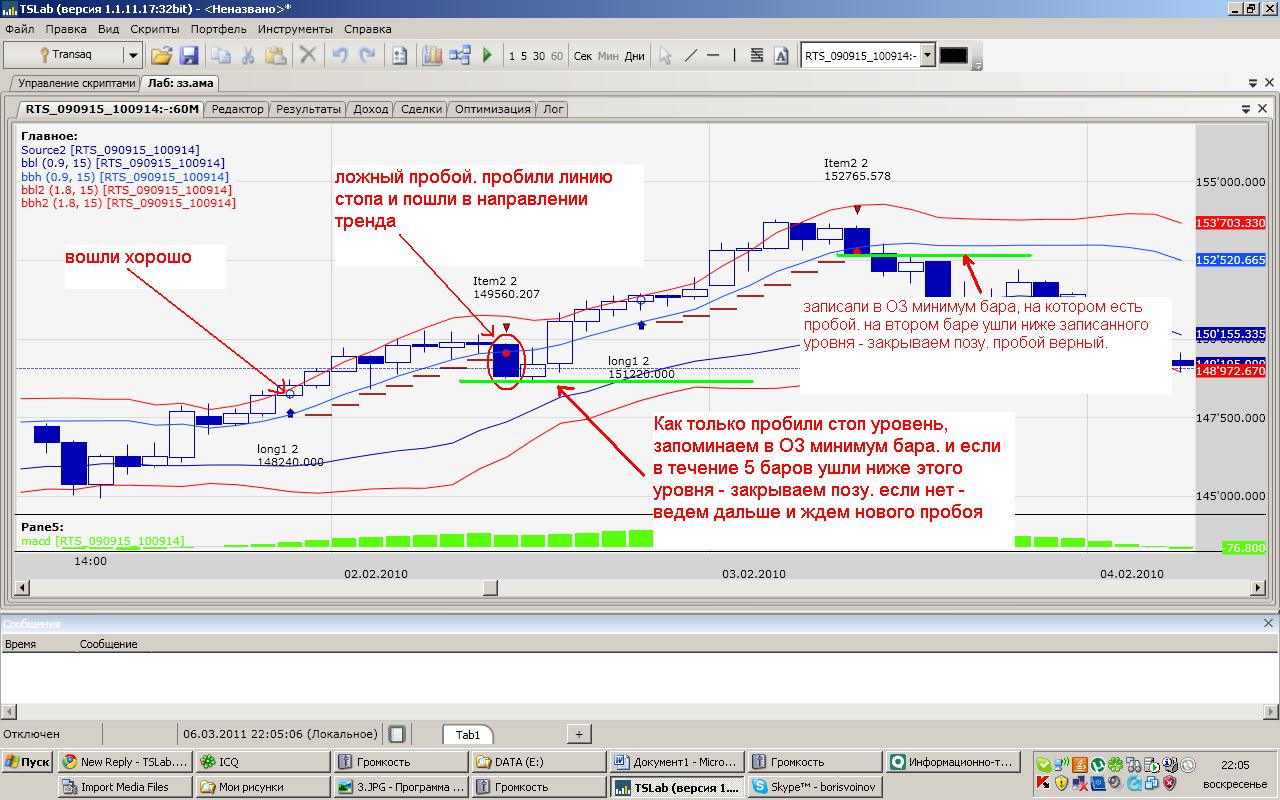Expand the Transaq data source dropdown
The height and width of the screenshot is (800, 1280).
[x=132, y=56]
